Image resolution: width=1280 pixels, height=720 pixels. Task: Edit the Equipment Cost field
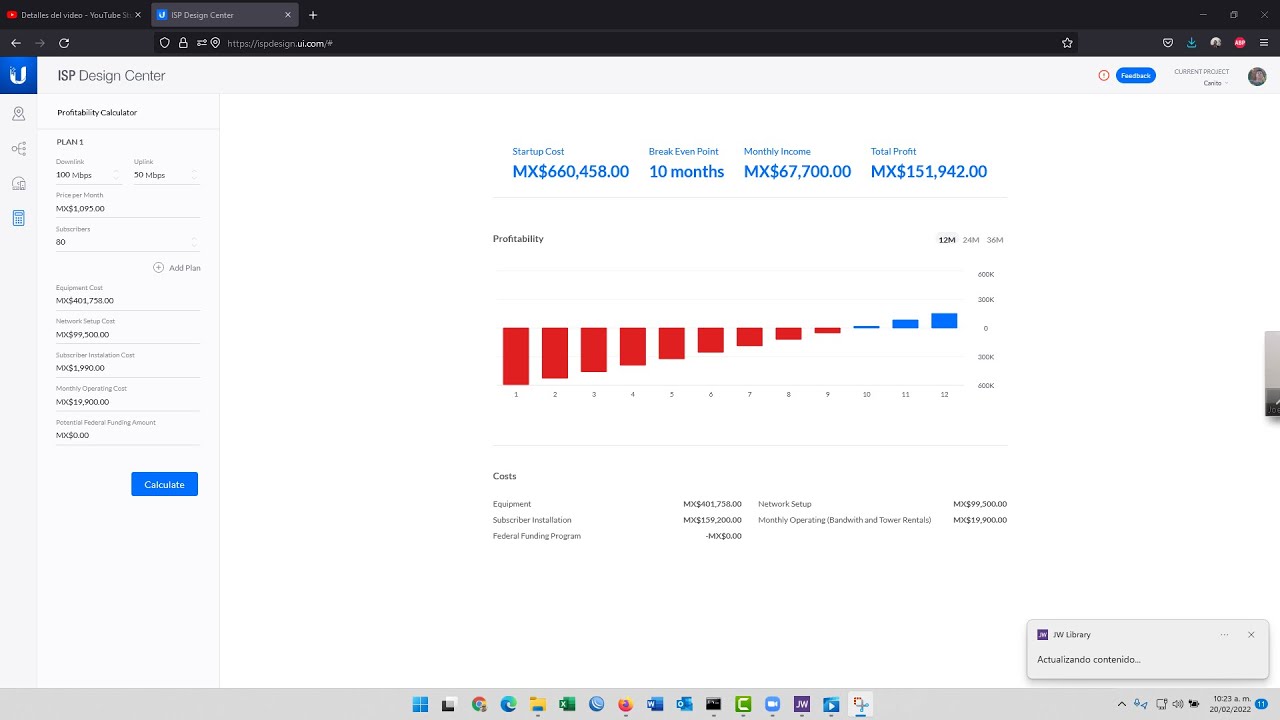tap(128, 300)
